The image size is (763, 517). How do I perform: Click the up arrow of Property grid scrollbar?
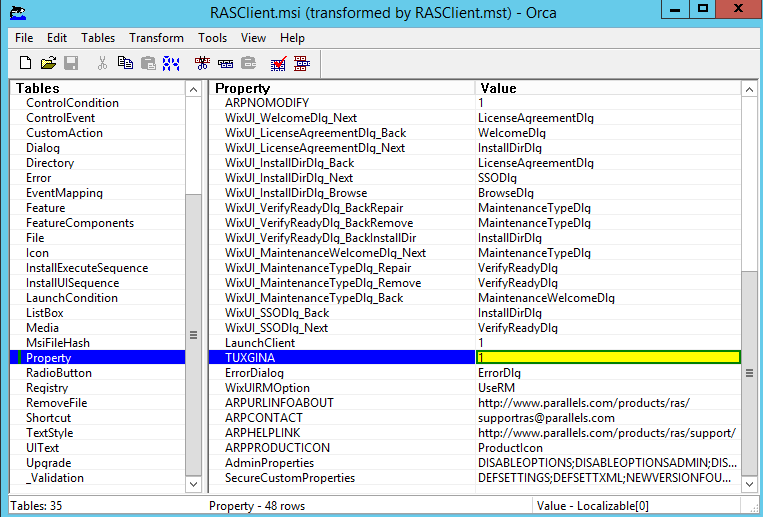coord(749,89)
